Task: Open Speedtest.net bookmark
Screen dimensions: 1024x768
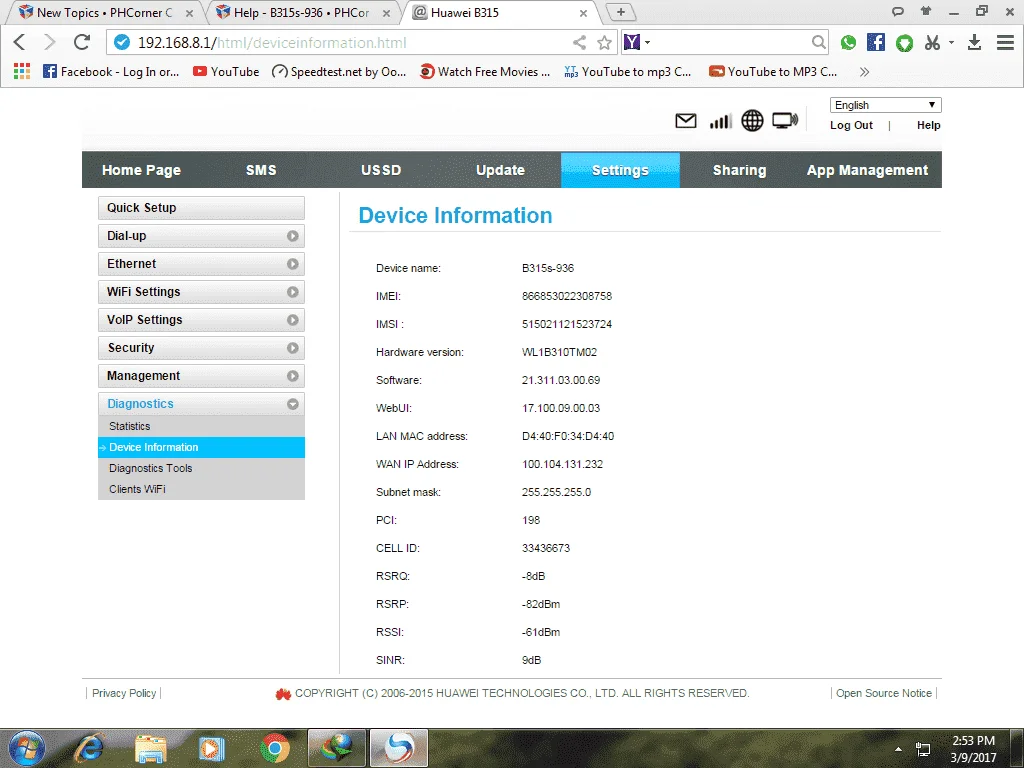Action: point(339,72)
